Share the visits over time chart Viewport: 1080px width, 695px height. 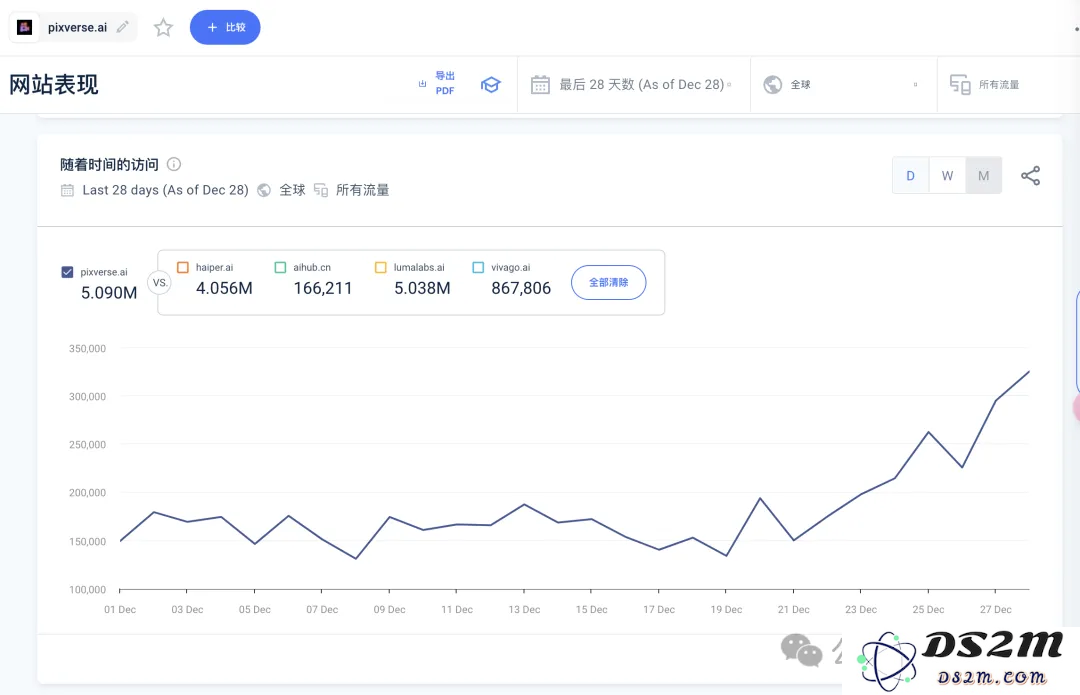pyautogui.click(x=1030, y=176)
